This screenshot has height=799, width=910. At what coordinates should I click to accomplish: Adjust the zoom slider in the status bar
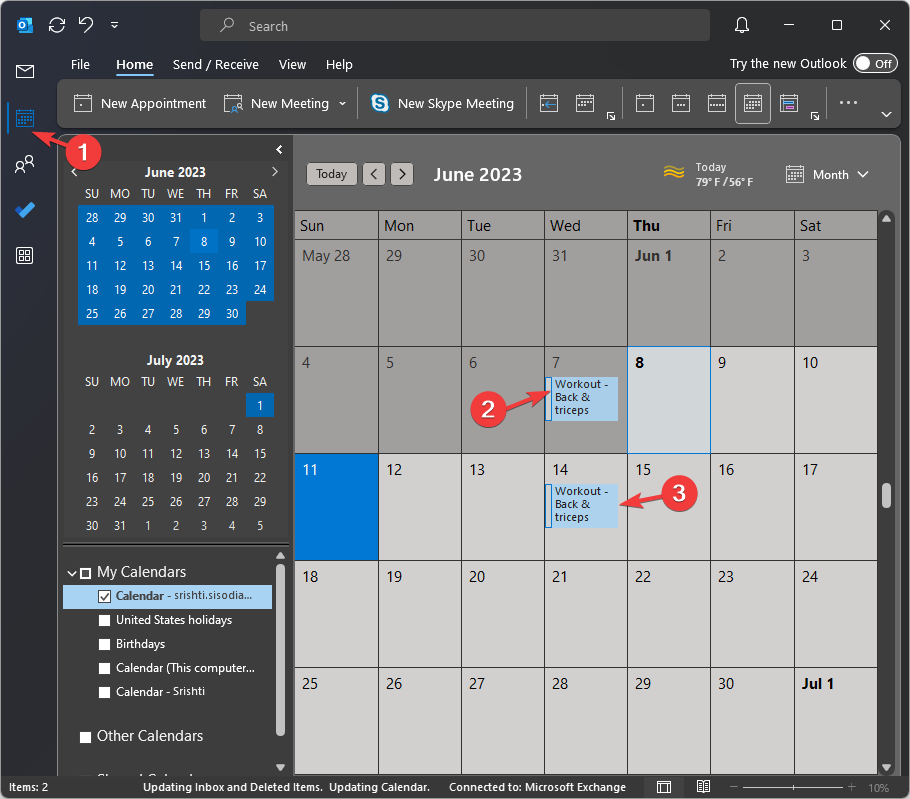coord(793,787)
